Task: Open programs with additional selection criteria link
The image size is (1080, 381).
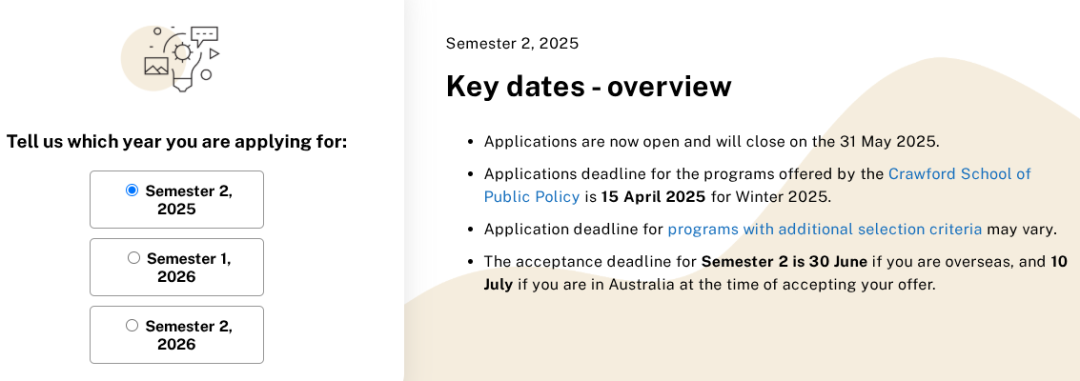Action: (824, 229)
